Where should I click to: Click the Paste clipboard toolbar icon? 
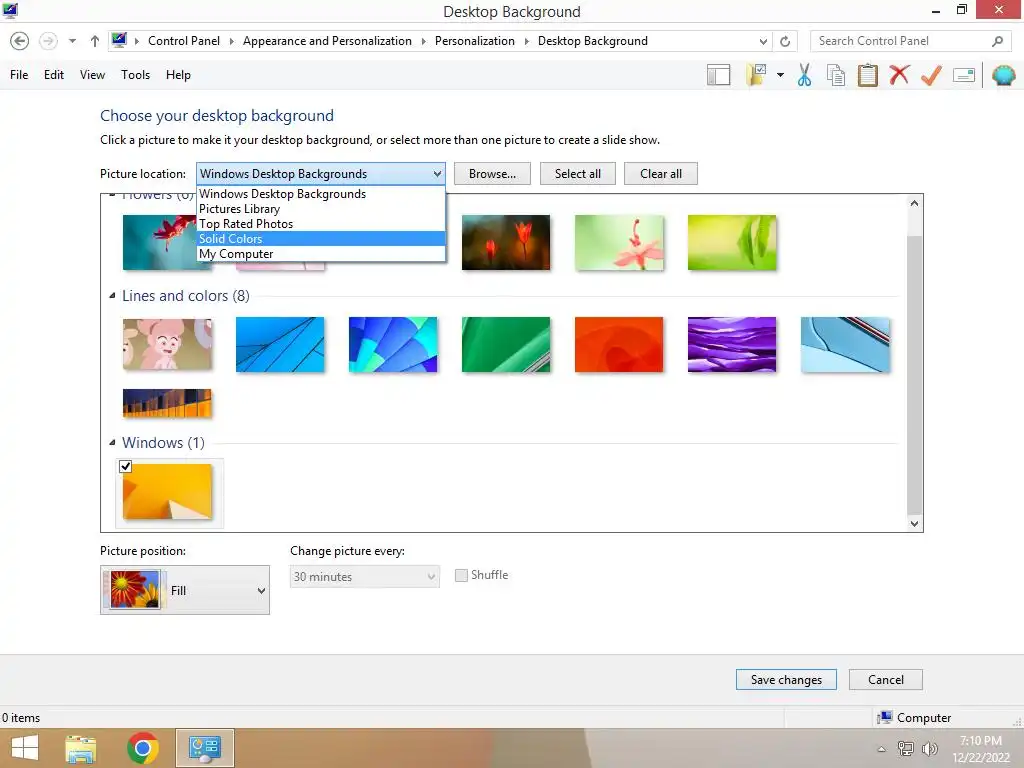click(x=867, y=75)
